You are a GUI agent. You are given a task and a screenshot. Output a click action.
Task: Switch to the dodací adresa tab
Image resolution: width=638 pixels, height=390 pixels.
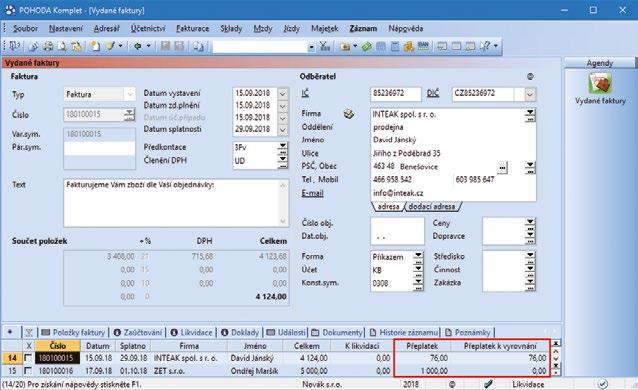click(x=432, y=207)
